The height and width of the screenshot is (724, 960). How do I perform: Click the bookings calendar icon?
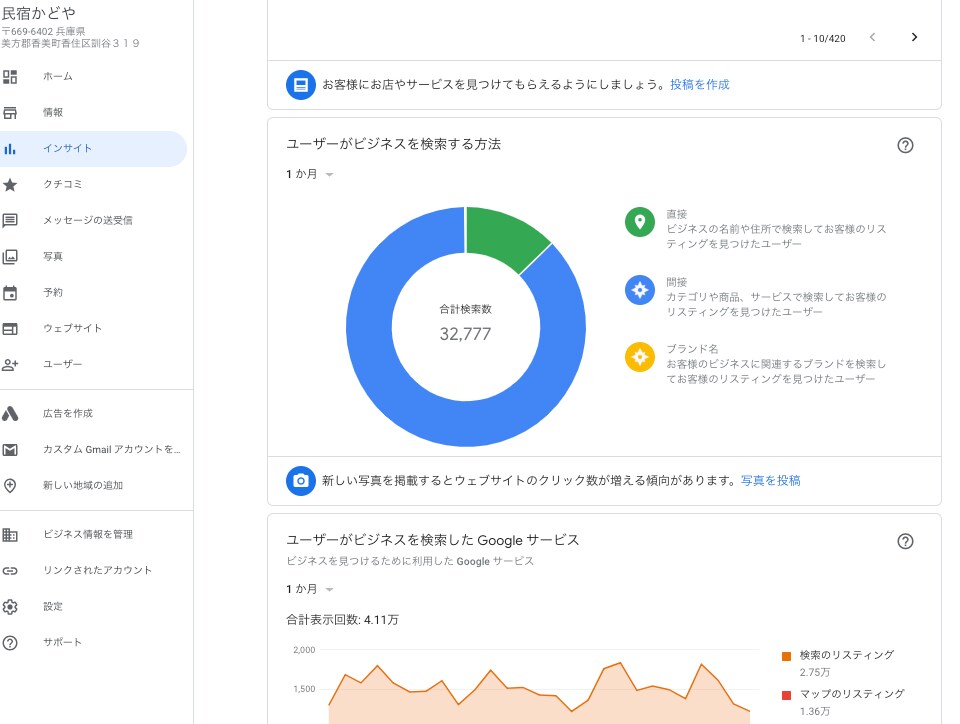[10, 293]
